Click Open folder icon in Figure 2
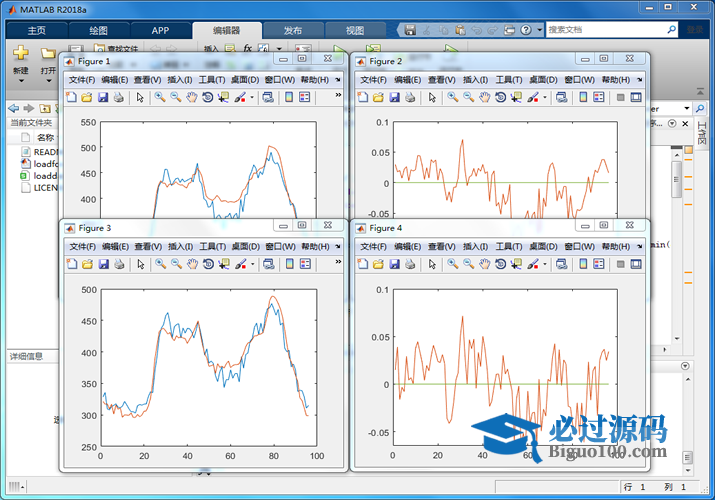Screen dimensions: 715x500 coord(378,97)
